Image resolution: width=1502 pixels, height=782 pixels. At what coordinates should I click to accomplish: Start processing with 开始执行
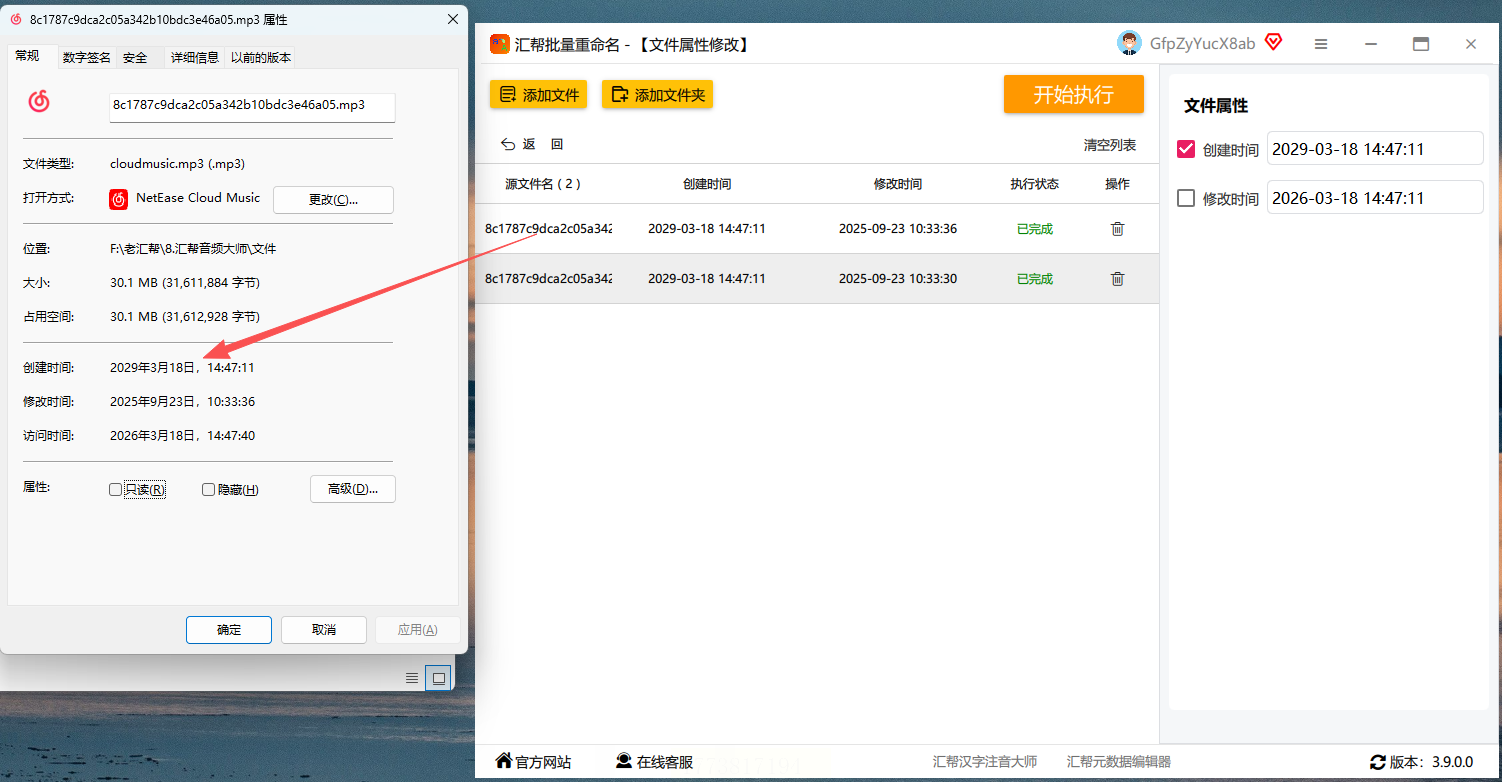(x=1073, y=94)
